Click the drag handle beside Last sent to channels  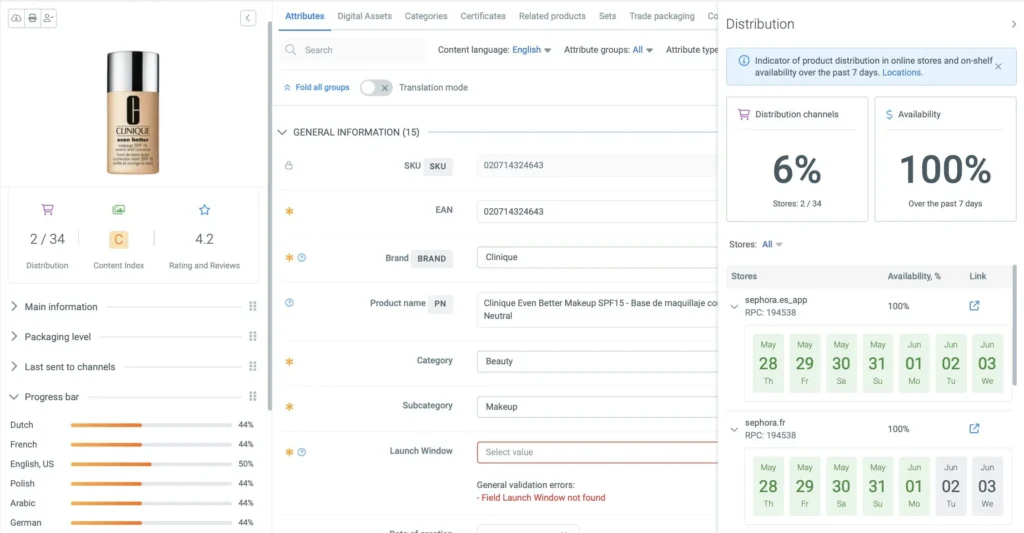253,366
